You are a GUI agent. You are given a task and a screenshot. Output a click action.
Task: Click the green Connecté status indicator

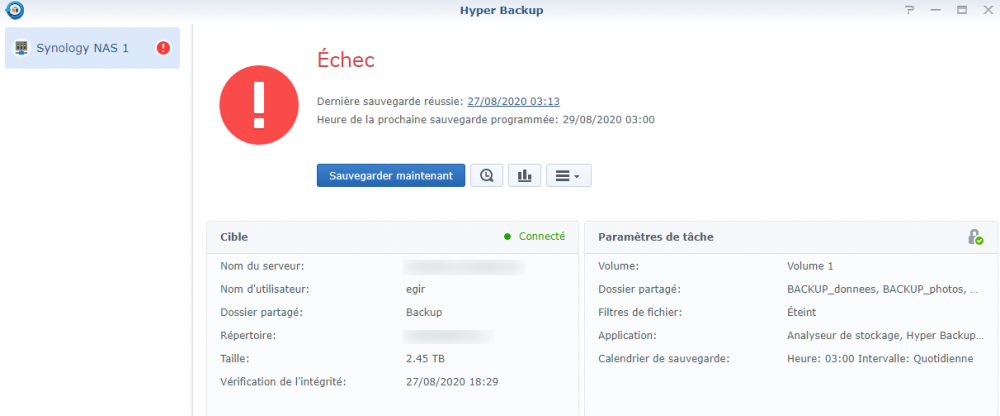tap(534, 236)
